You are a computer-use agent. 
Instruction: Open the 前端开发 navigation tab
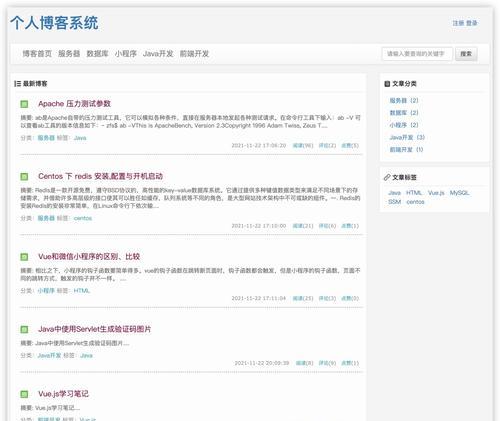point(194,54)
